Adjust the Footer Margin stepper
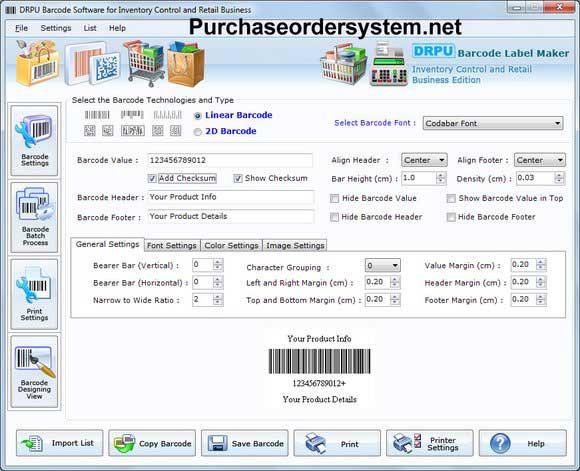The image size is (580, 471). (x=541, y=299)
